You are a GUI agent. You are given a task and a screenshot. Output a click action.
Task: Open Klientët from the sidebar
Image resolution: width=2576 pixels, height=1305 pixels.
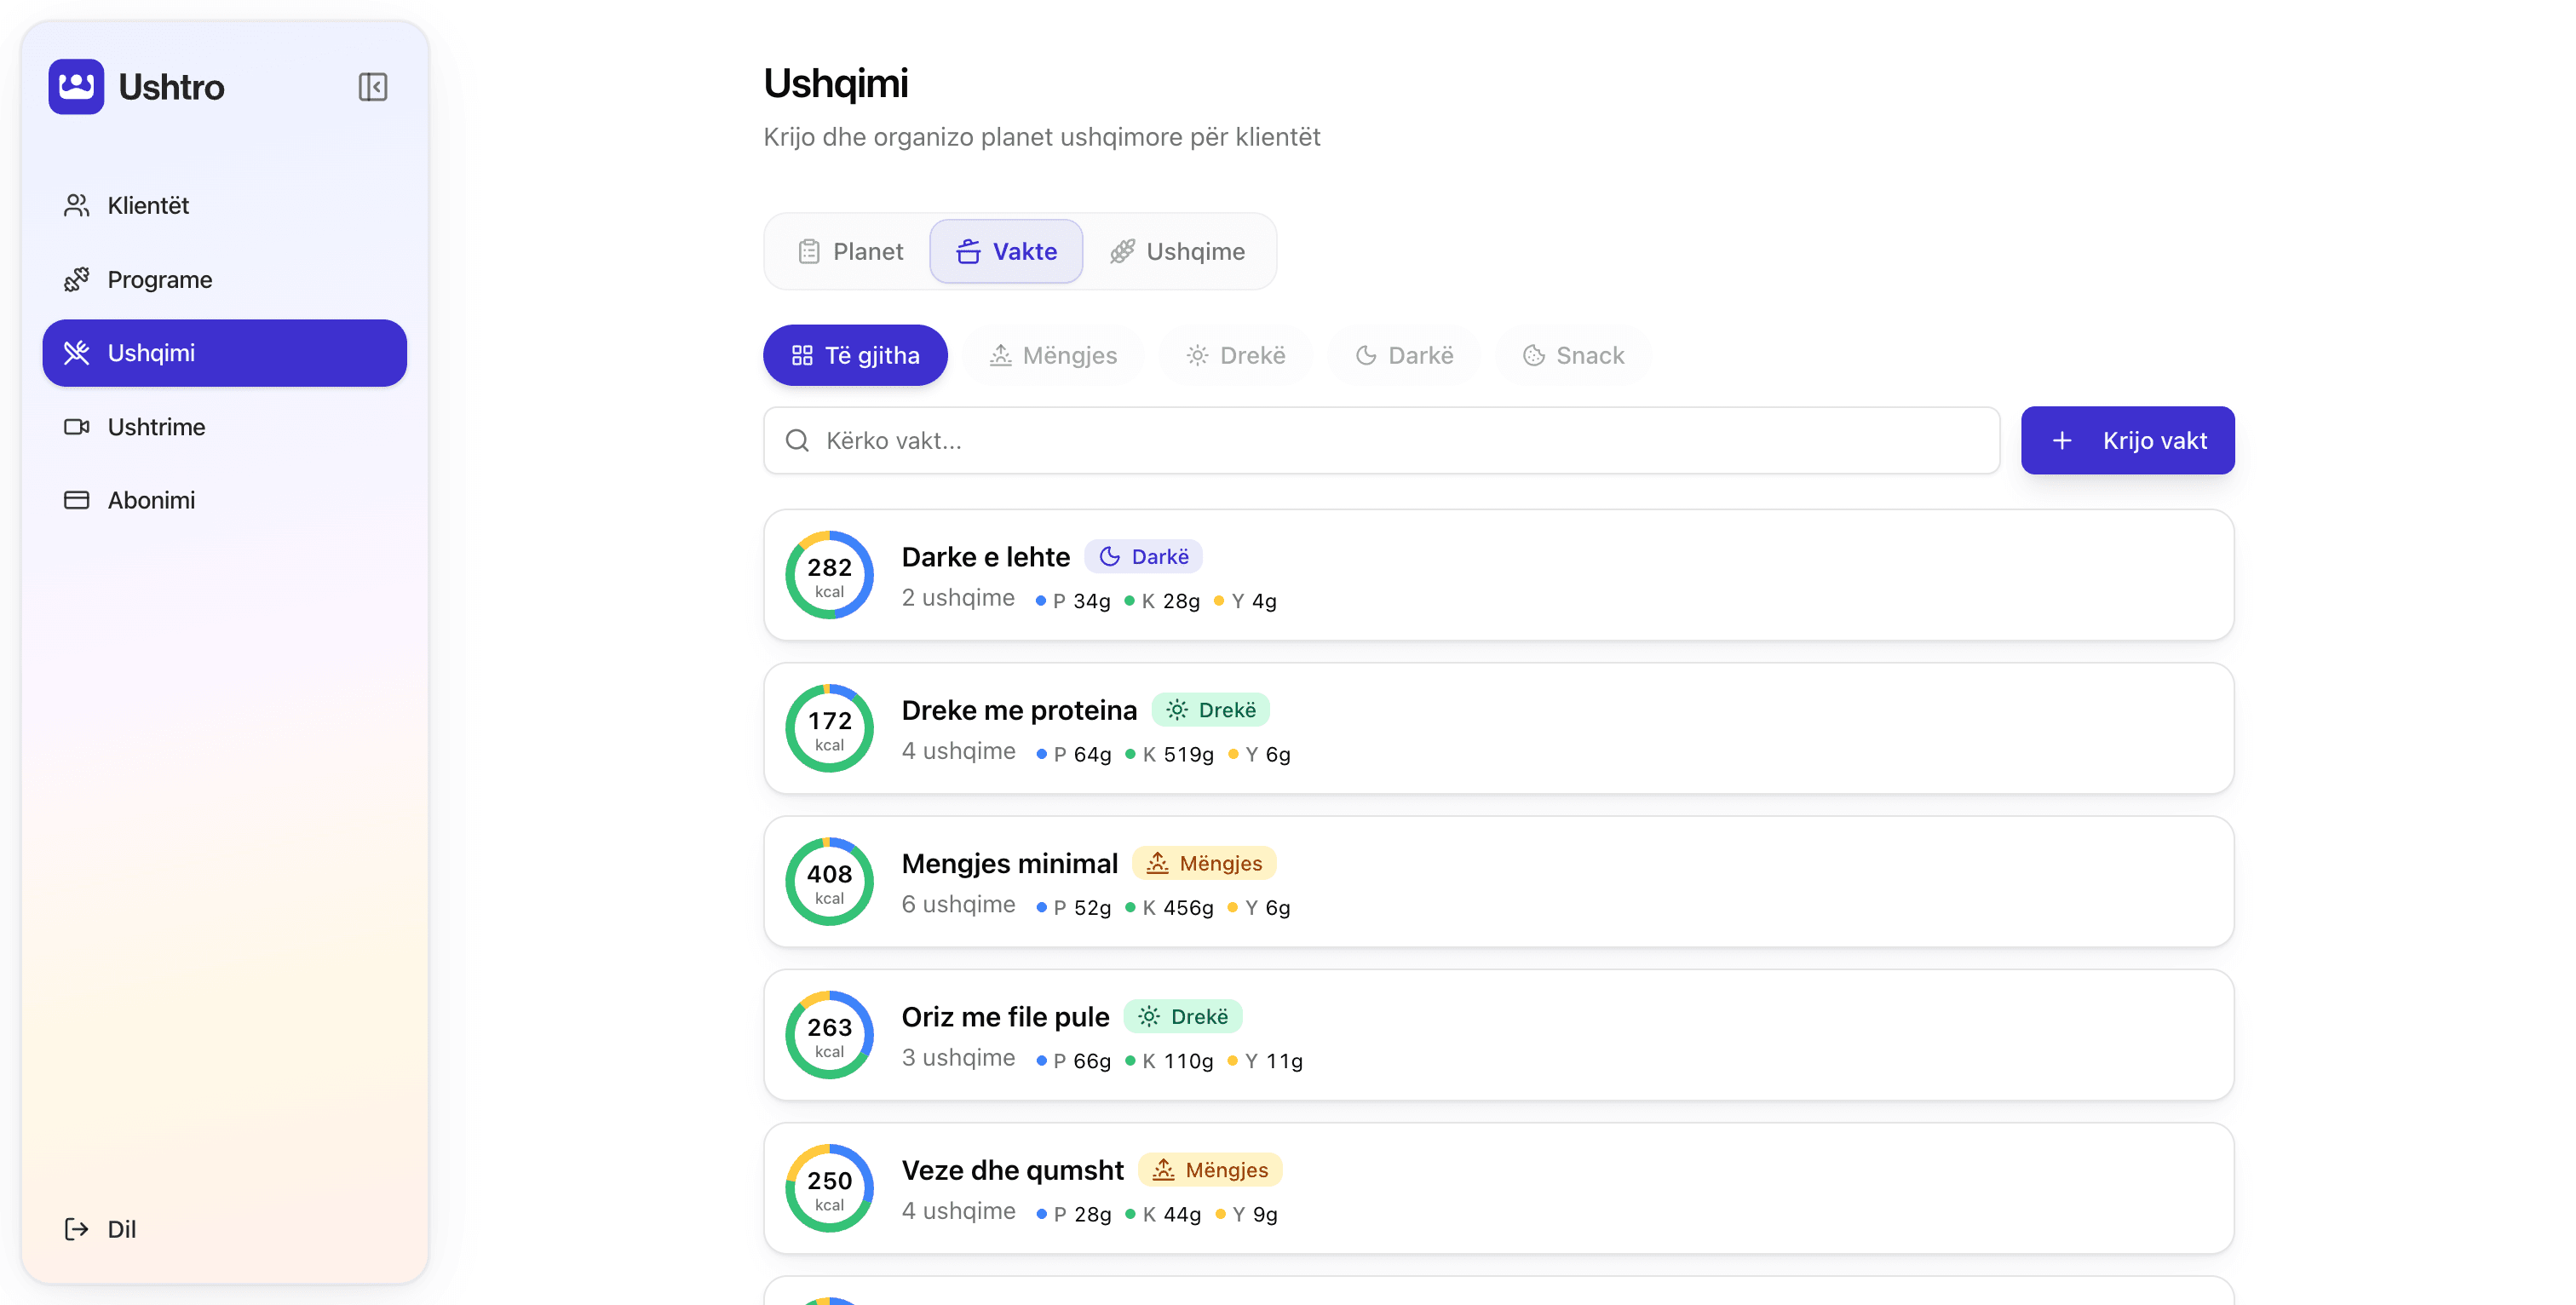tap(224, 205)
